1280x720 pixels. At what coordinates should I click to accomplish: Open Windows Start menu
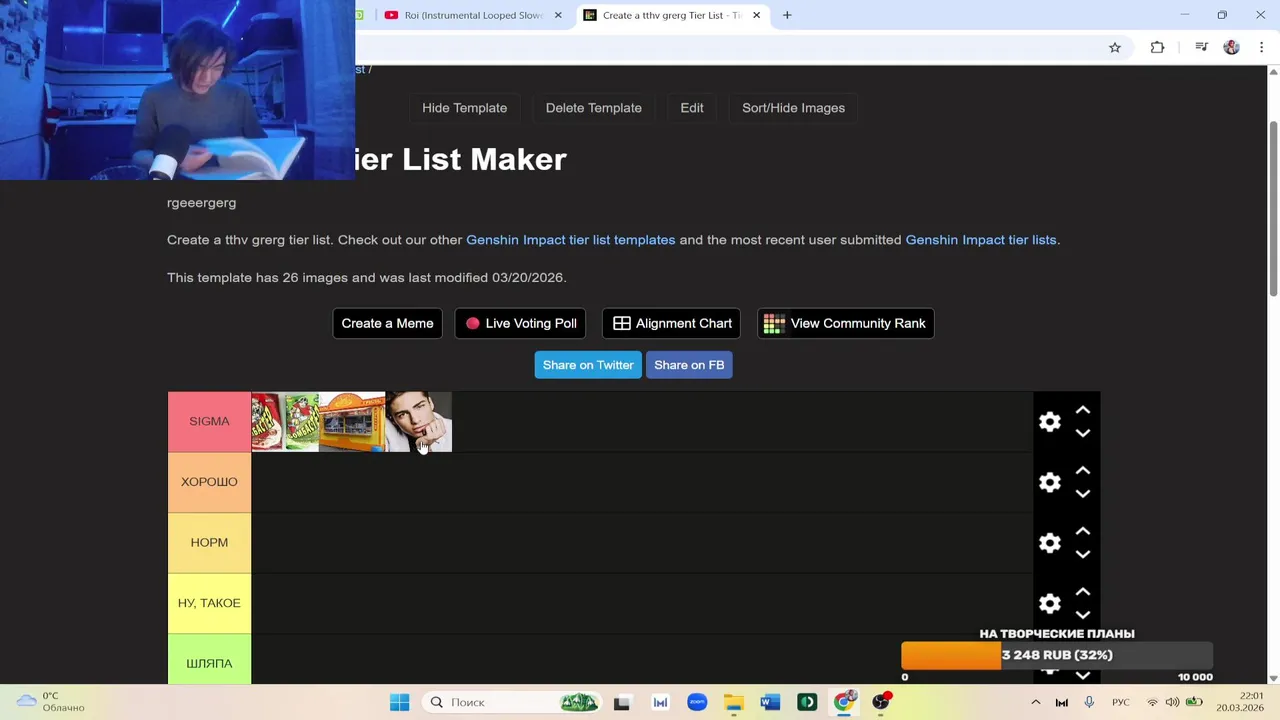pyautogui.click(x=399, y=702)
